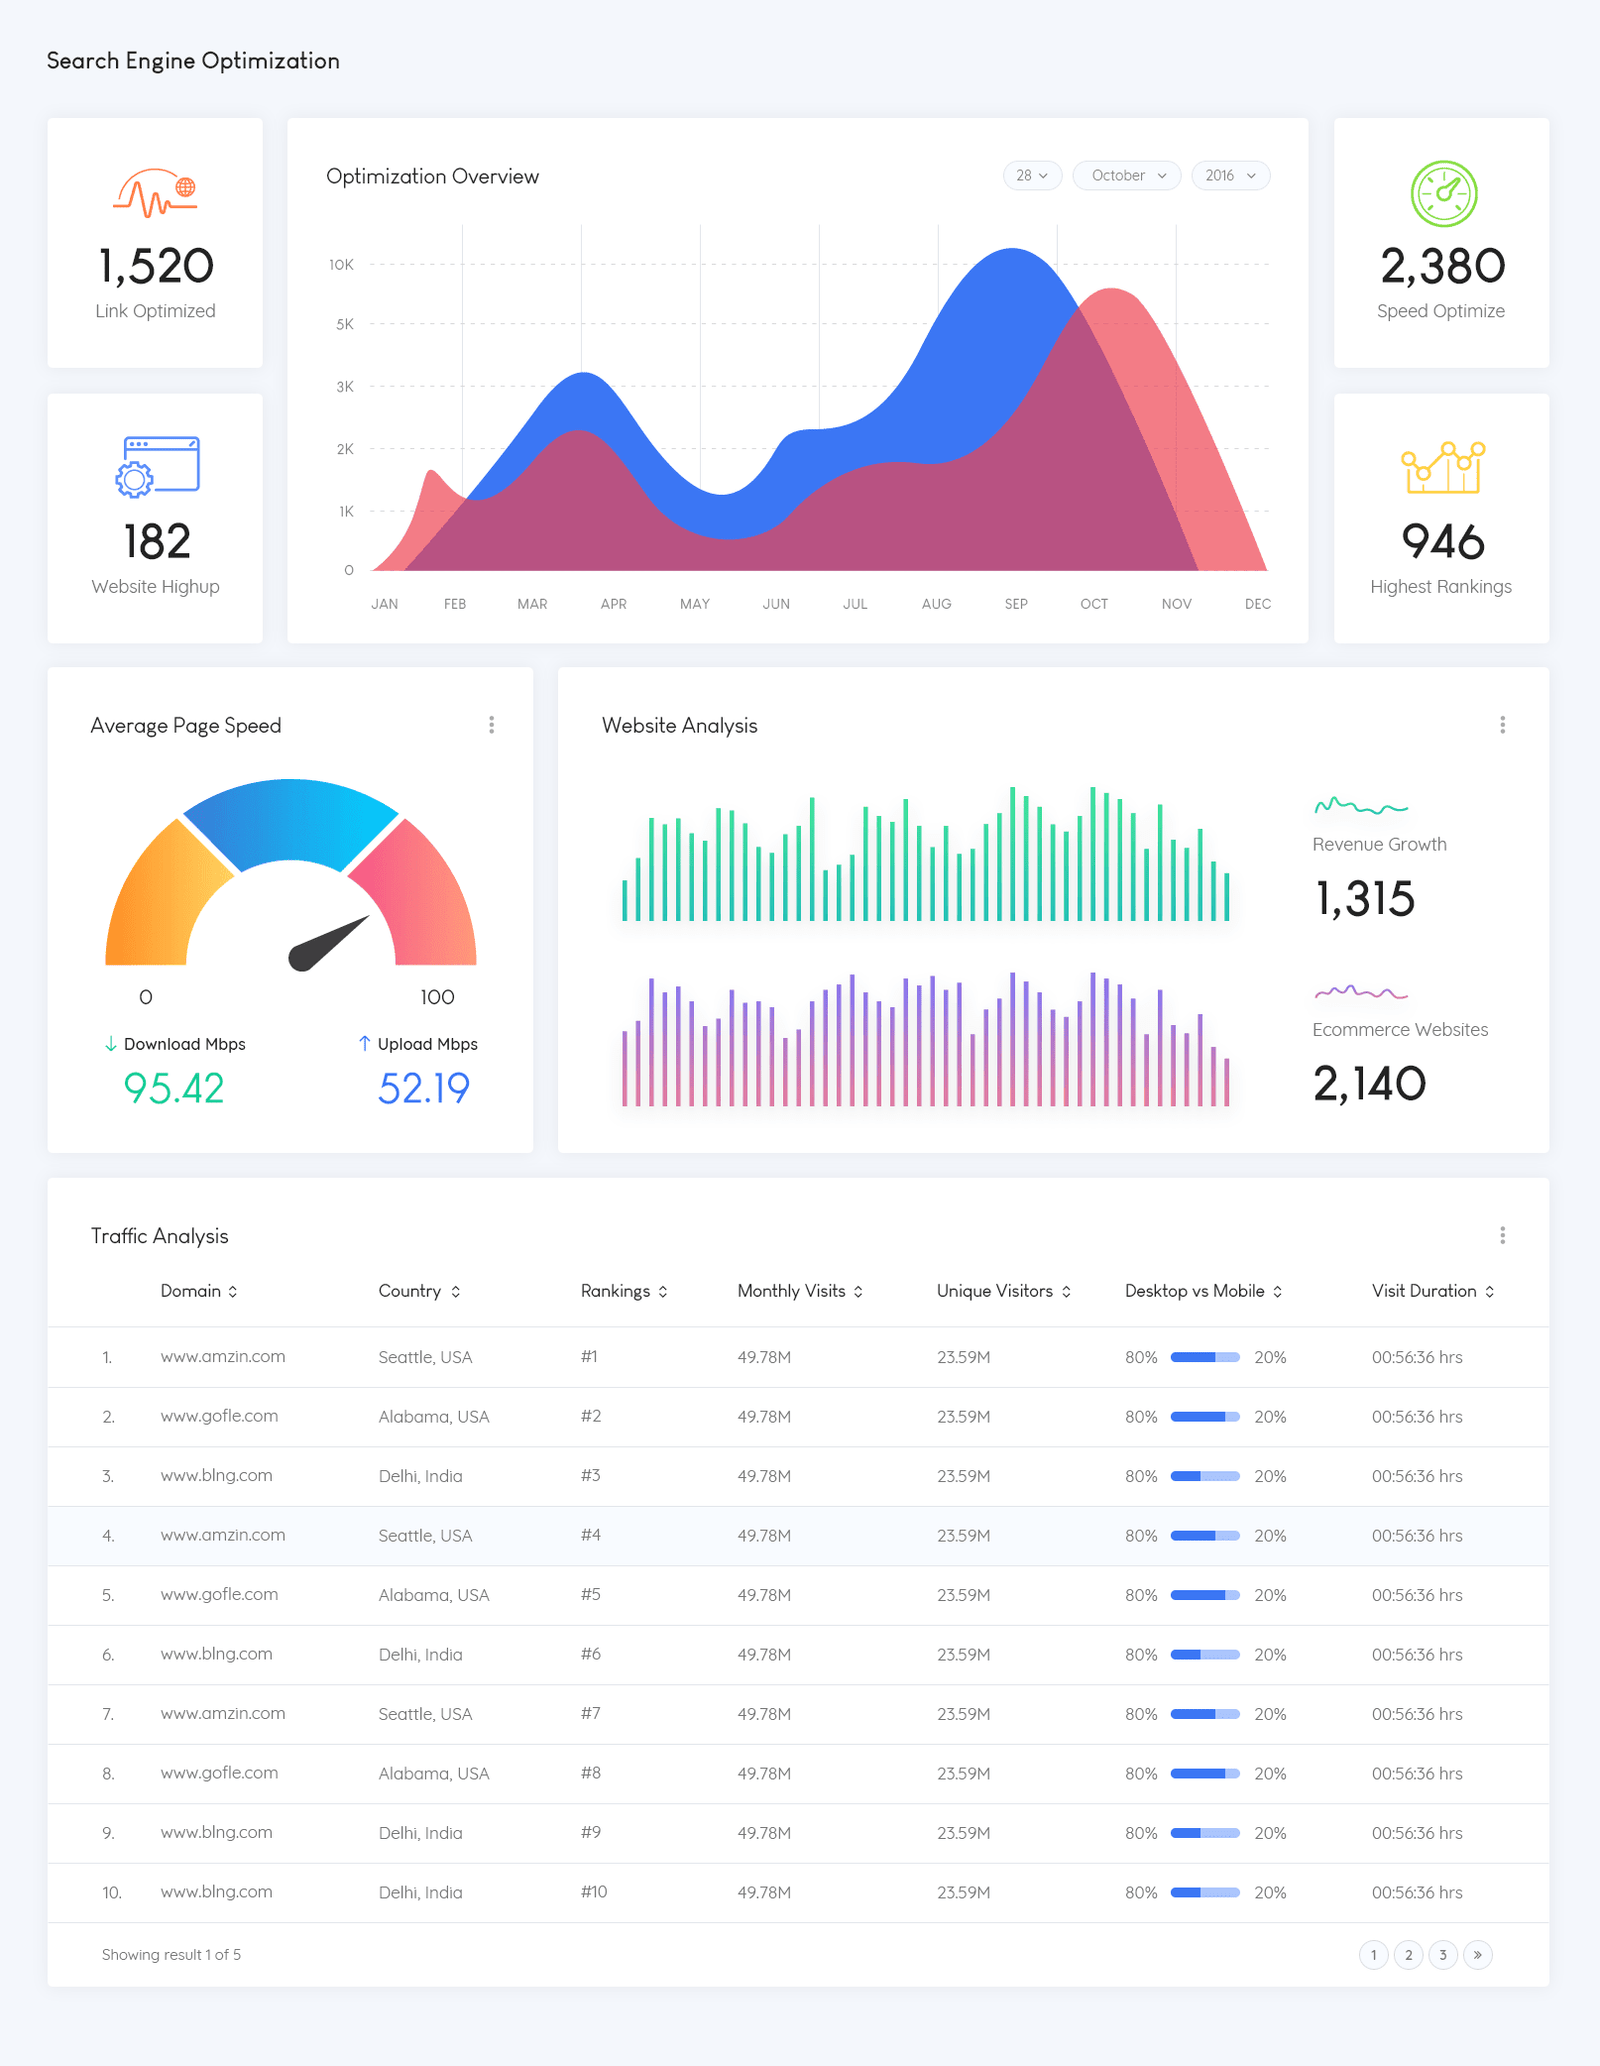
Task: Click the Website Highup browser icon
Action: [156, 466]
